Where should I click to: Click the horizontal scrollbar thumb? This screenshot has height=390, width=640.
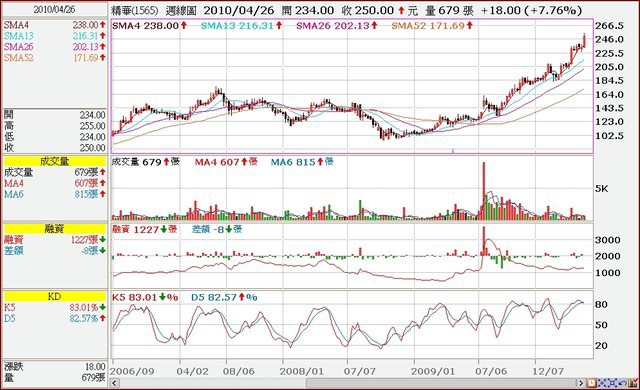441,383
